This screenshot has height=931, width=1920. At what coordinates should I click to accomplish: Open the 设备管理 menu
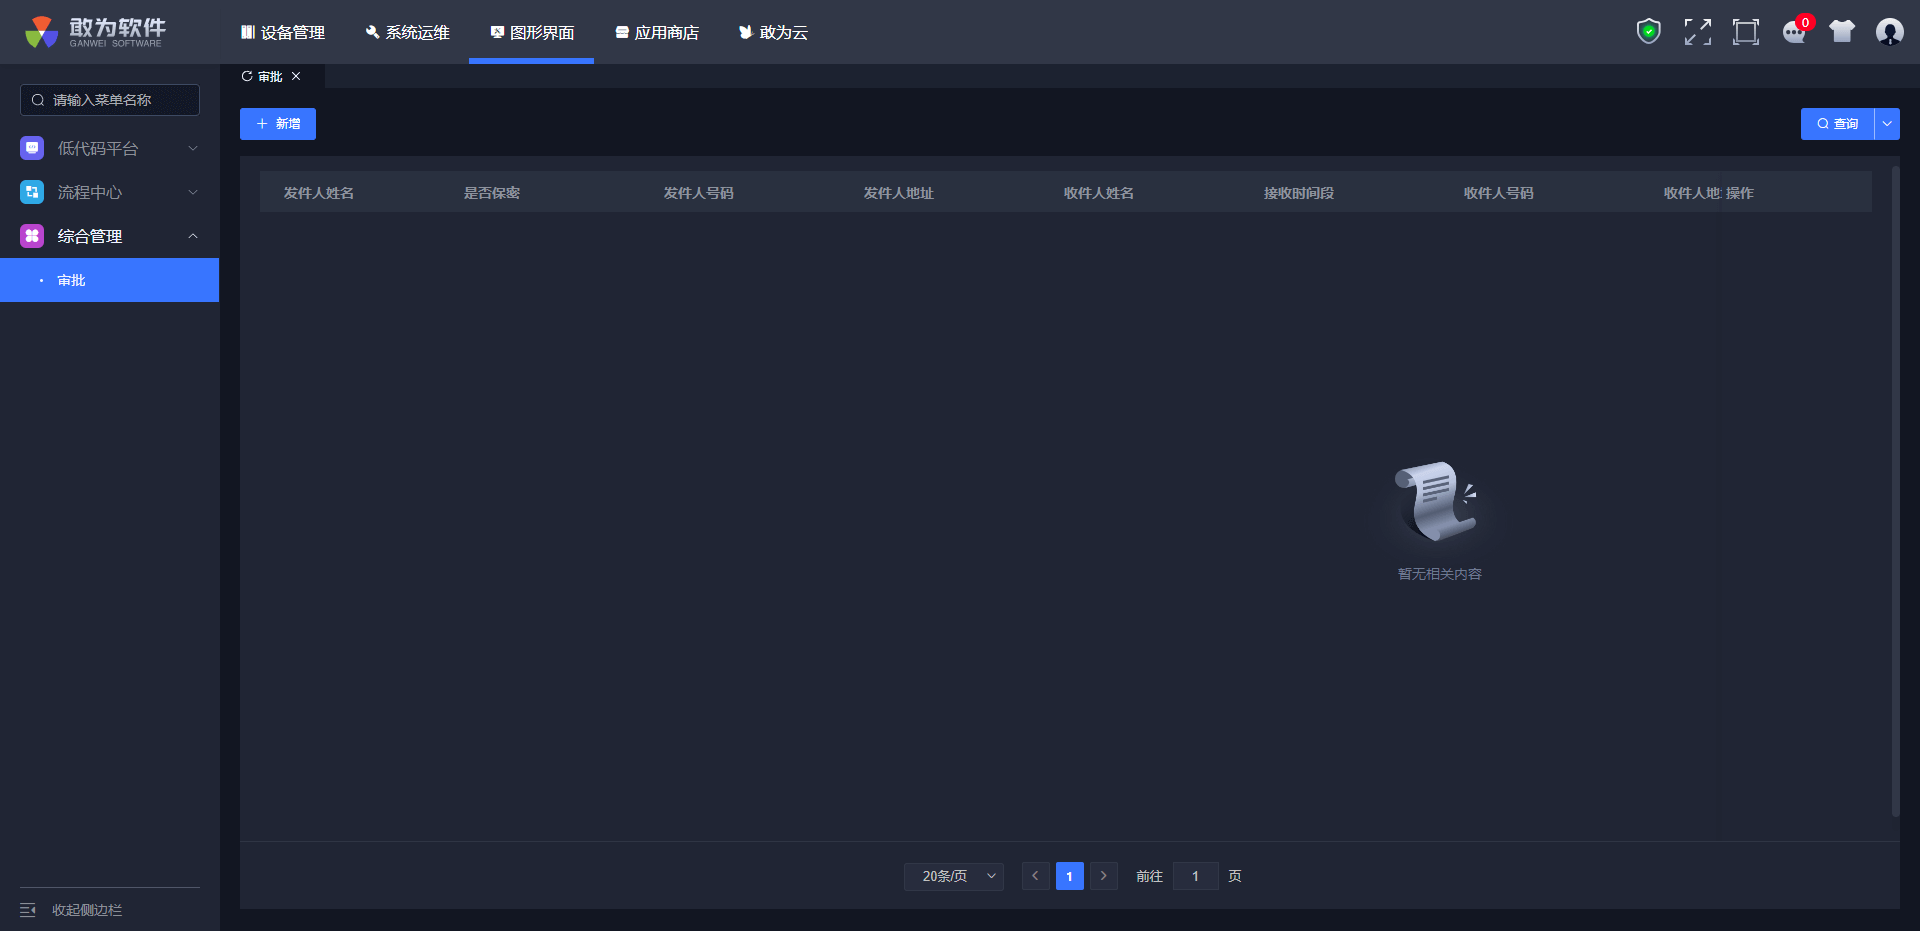283,32
